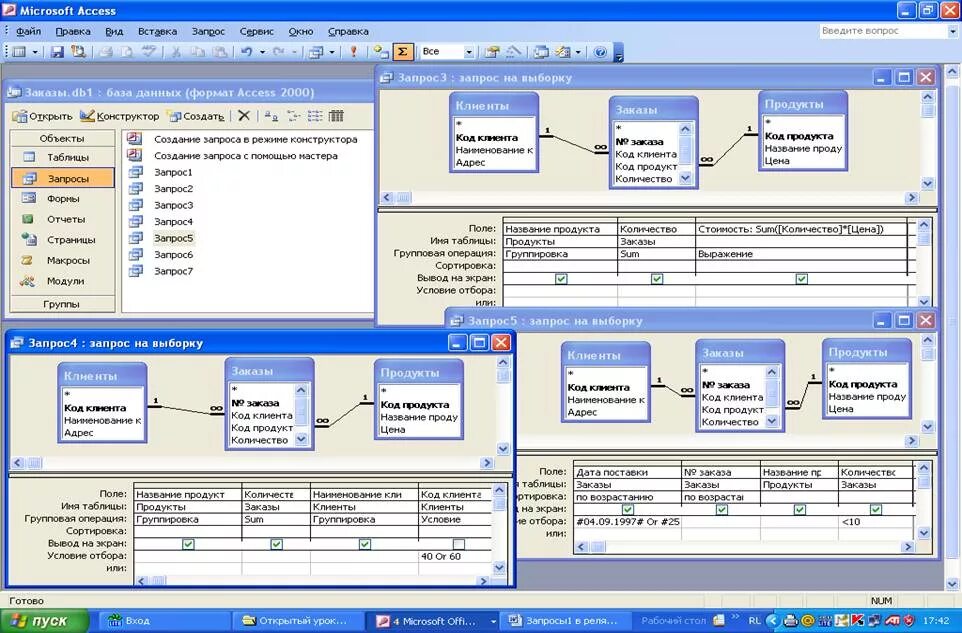This screenshot has width=962, height=633.
Task: Select Запрос5 in the query list
Action: pos(173,238)
